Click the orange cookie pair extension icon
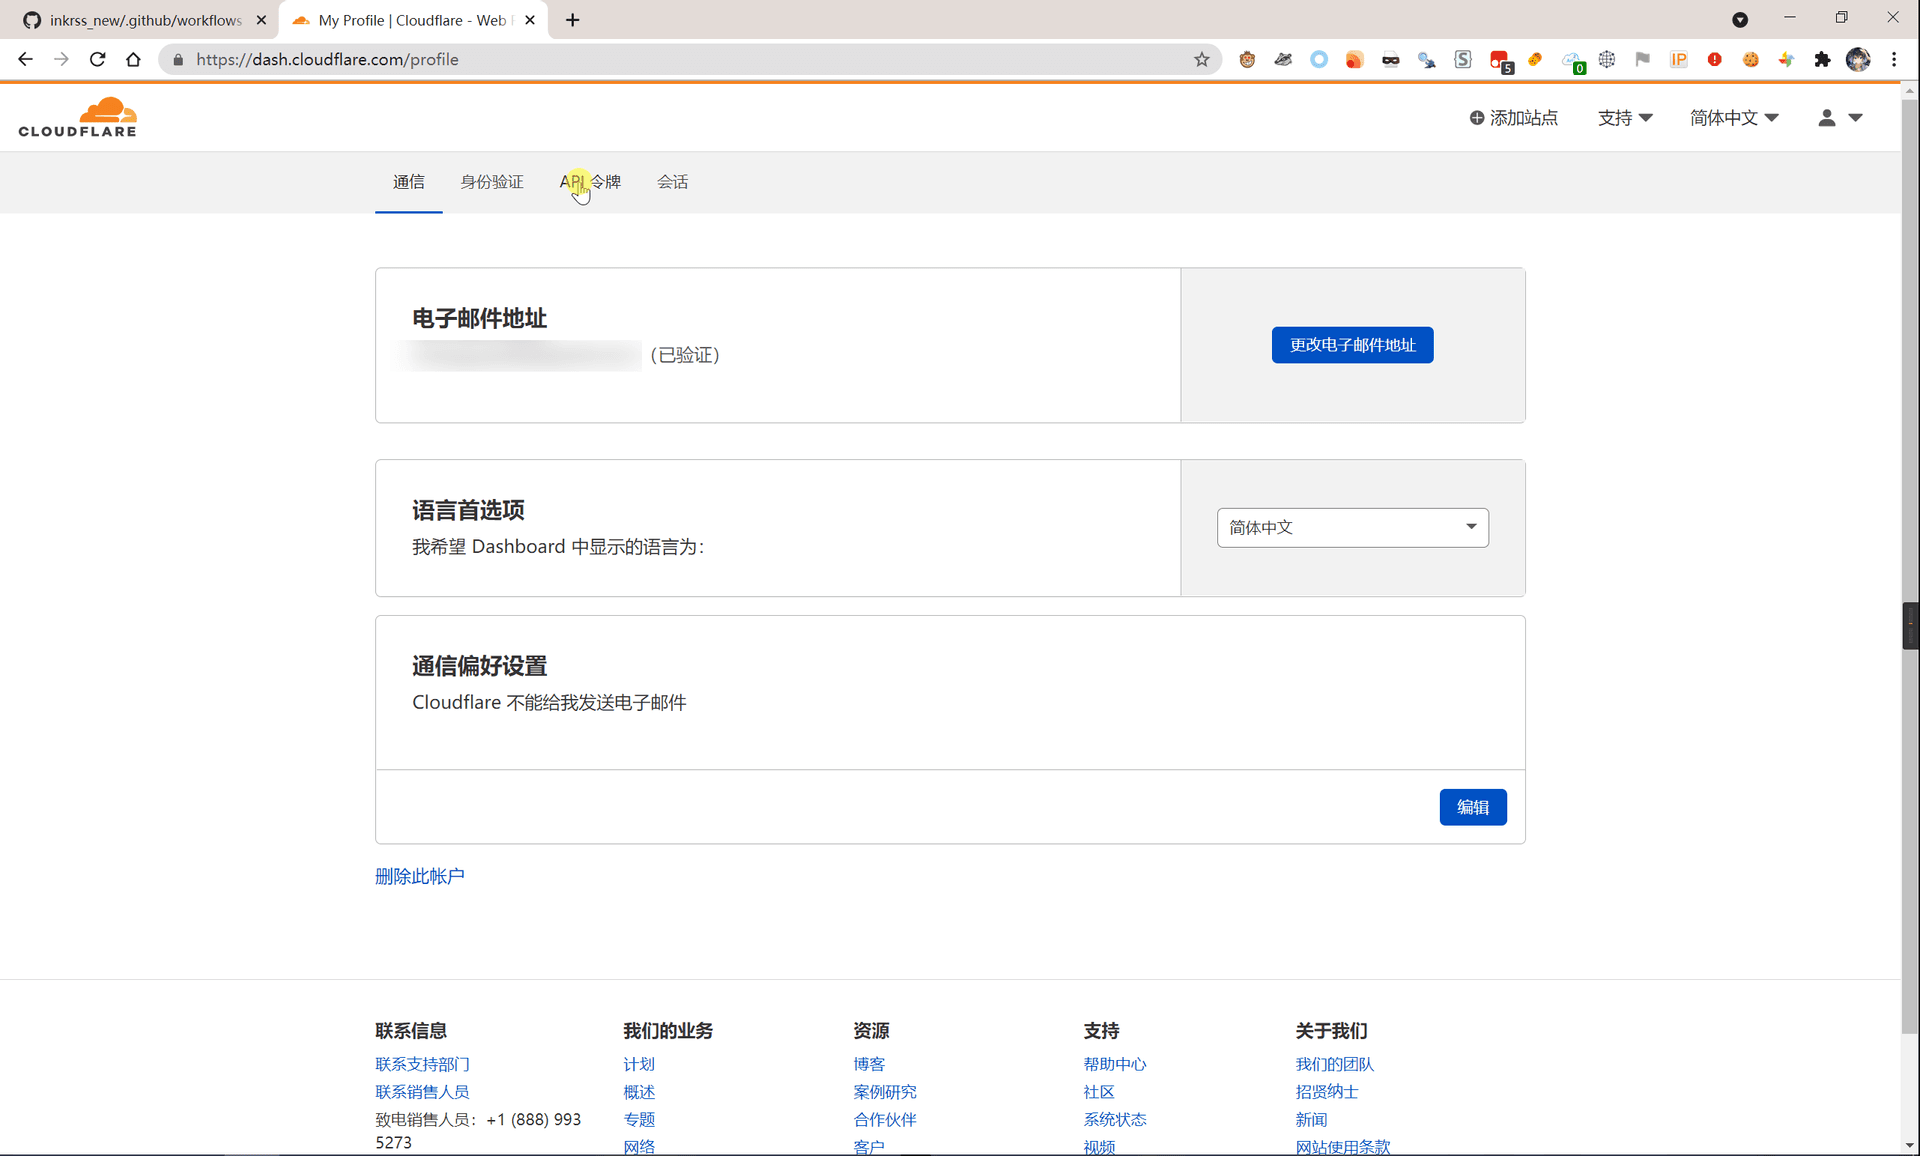Viewport: 1920px width, 1156px height. [1535, 60]
